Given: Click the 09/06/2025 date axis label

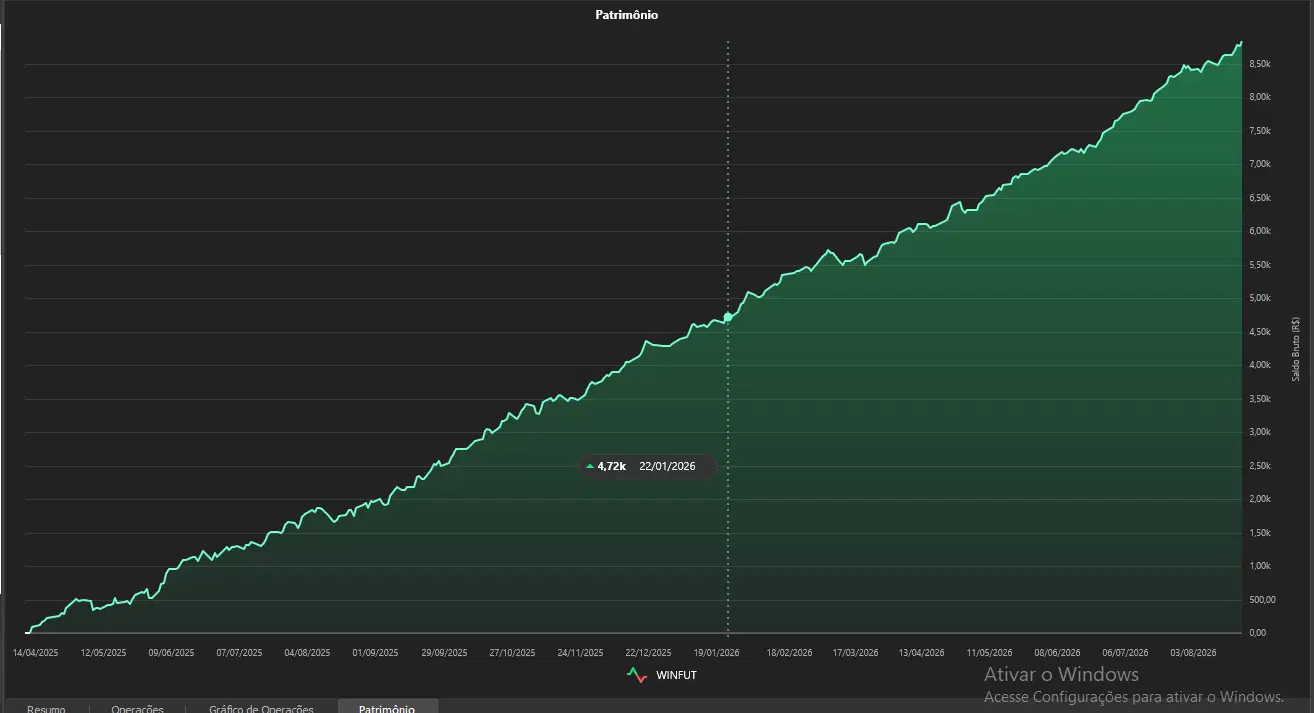Looking at the screenshot, I should click(x=171, y=652).
